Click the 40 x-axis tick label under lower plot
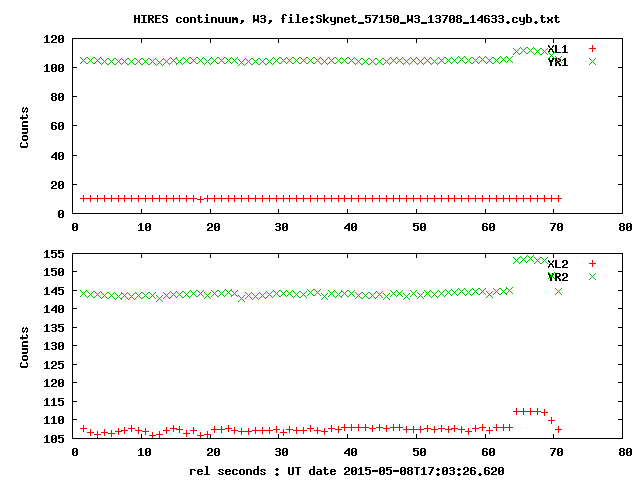 click(x=350, y=452)
